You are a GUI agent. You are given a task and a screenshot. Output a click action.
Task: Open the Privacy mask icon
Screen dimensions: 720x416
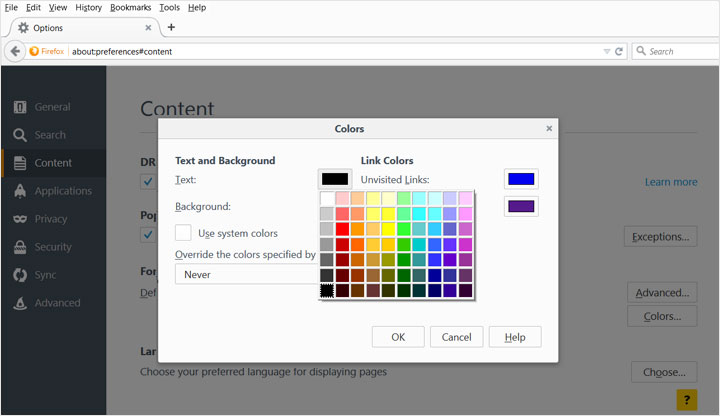20,219
